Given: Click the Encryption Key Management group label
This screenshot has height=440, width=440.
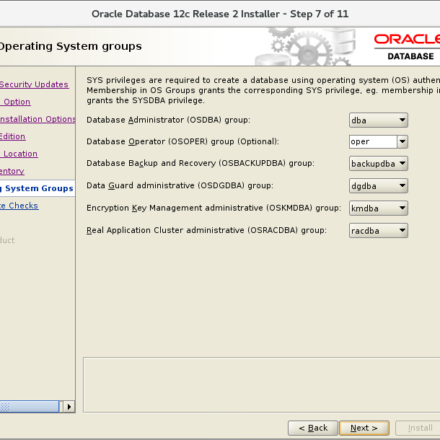Looking at the screenshot, I should 214,208.
